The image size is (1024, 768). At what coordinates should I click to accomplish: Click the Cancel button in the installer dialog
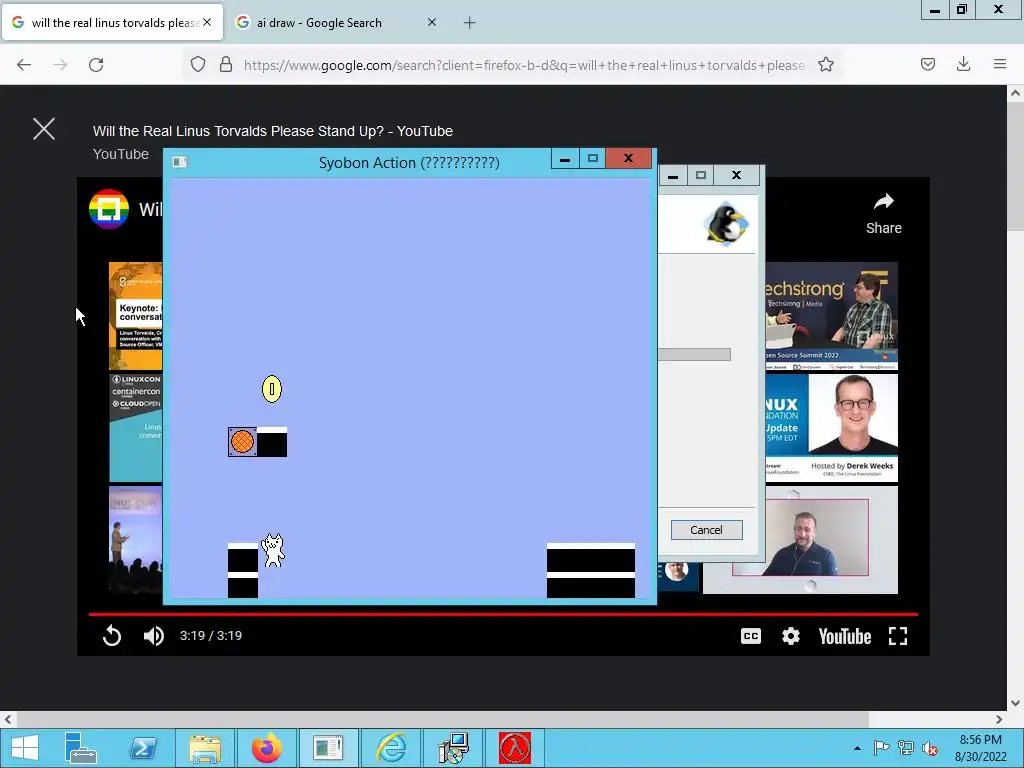(707, 530)
